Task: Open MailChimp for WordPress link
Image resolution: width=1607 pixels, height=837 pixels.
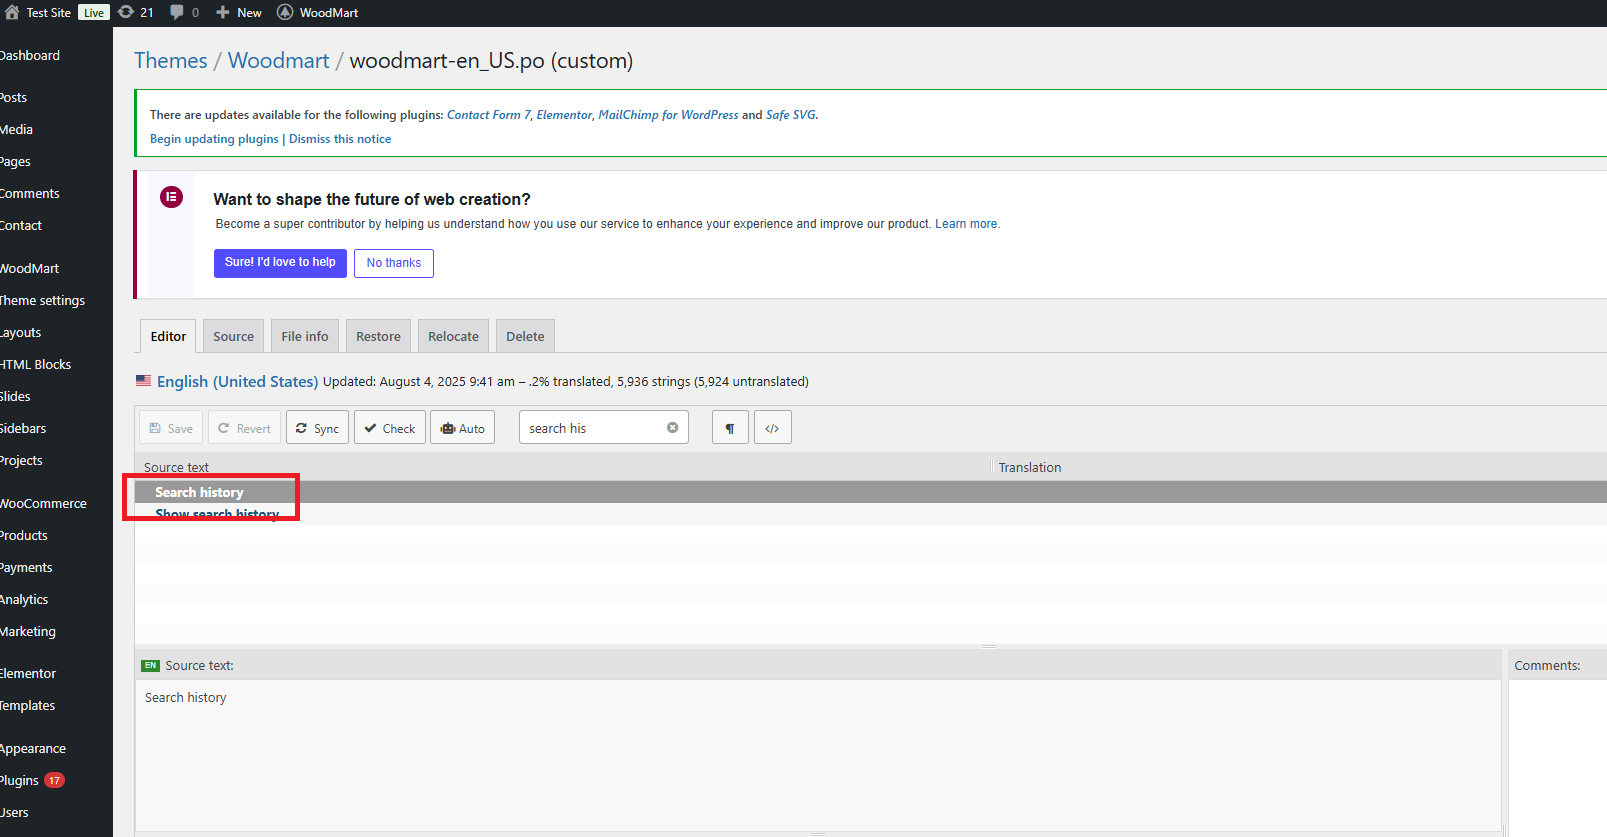Action: click(668, 115)
